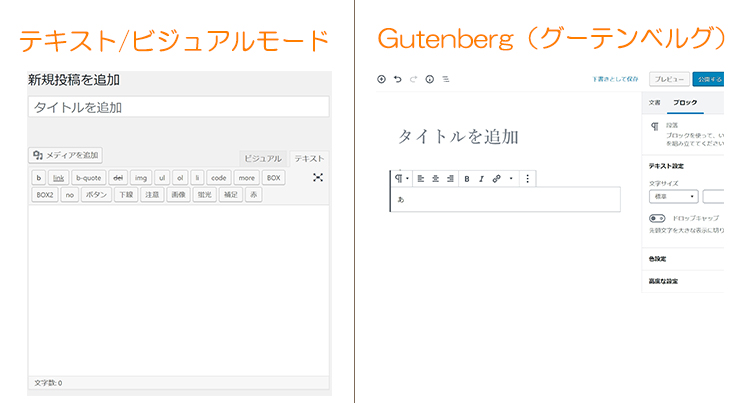The image size is (749, 403).
Task: Click the code quicktag button
Action: pos(219,178)
